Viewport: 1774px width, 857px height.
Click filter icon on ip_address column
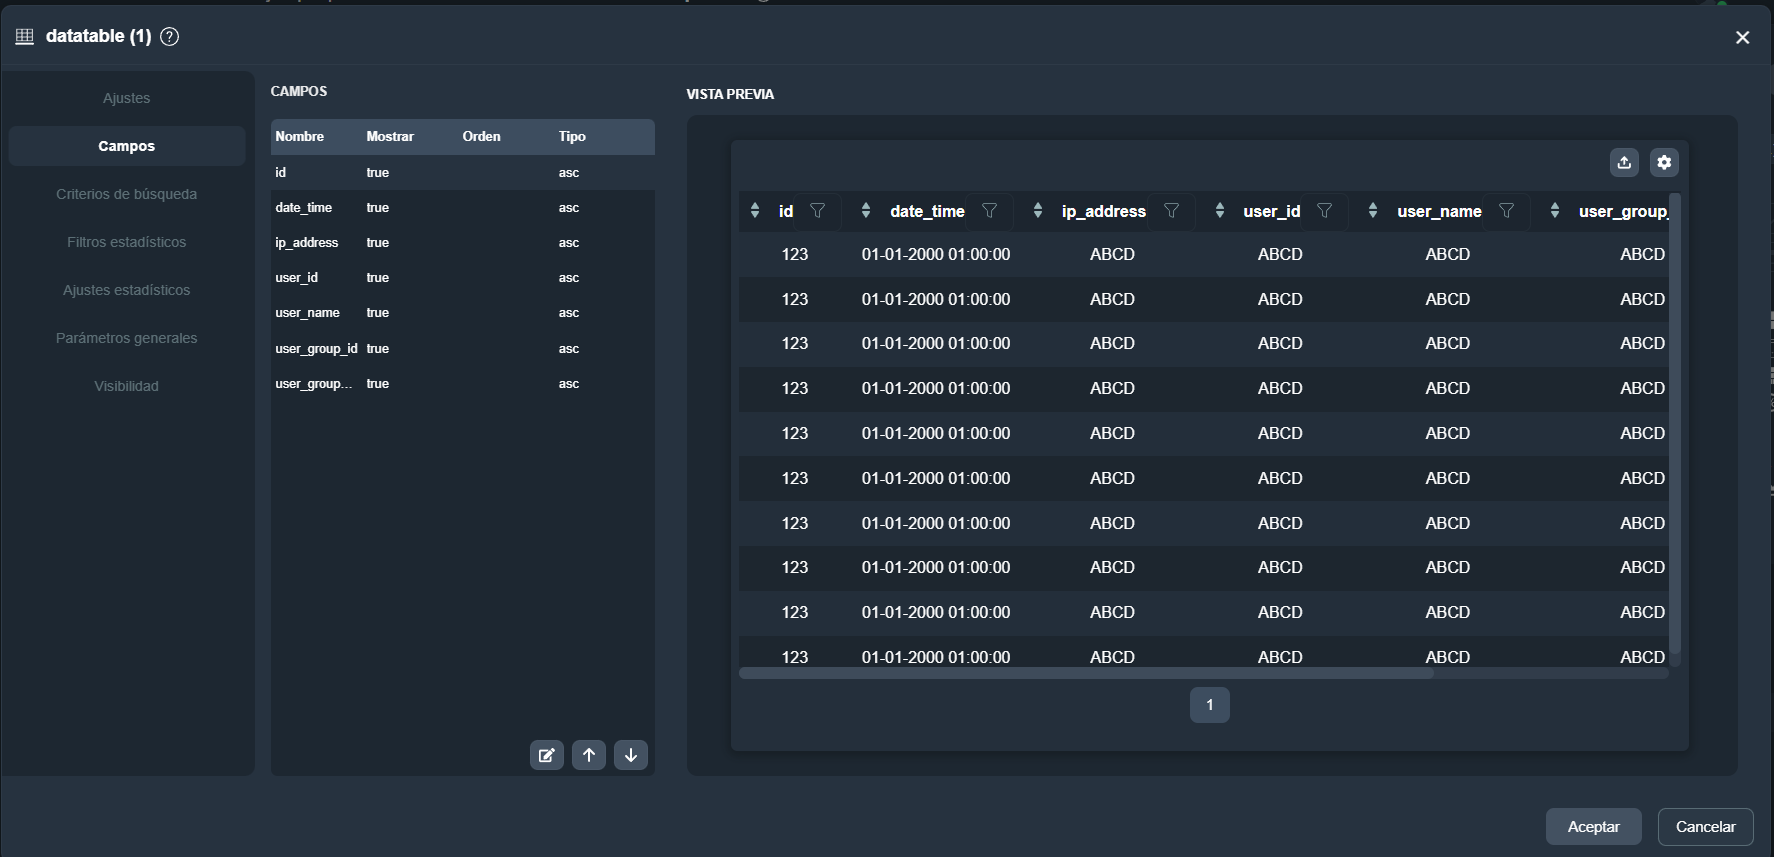click(1172, 211)
